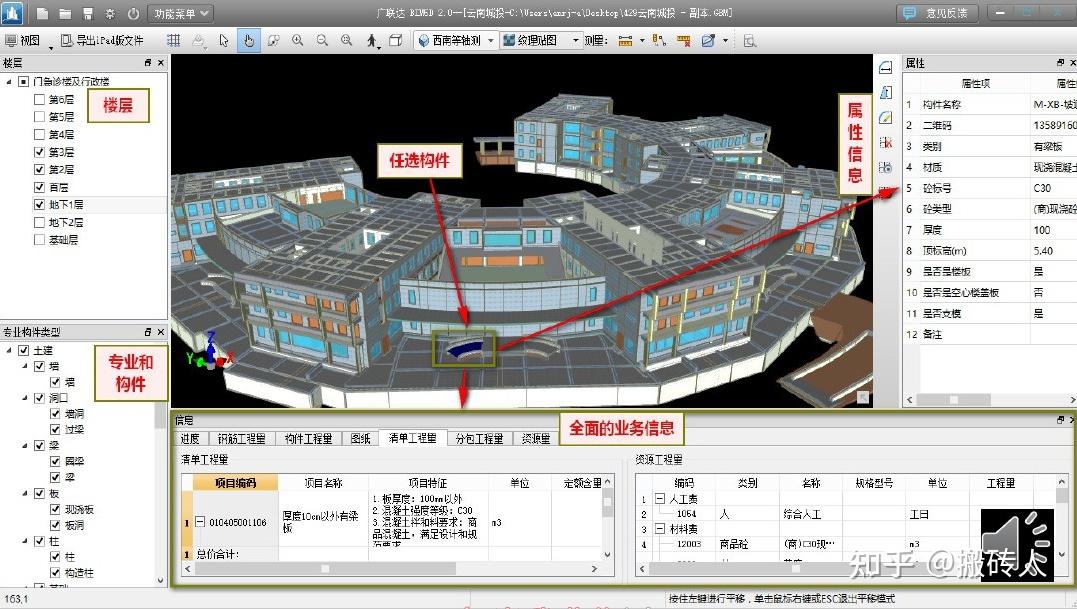
Task: Switch to the 进度 tab
Action: [190, 439]
